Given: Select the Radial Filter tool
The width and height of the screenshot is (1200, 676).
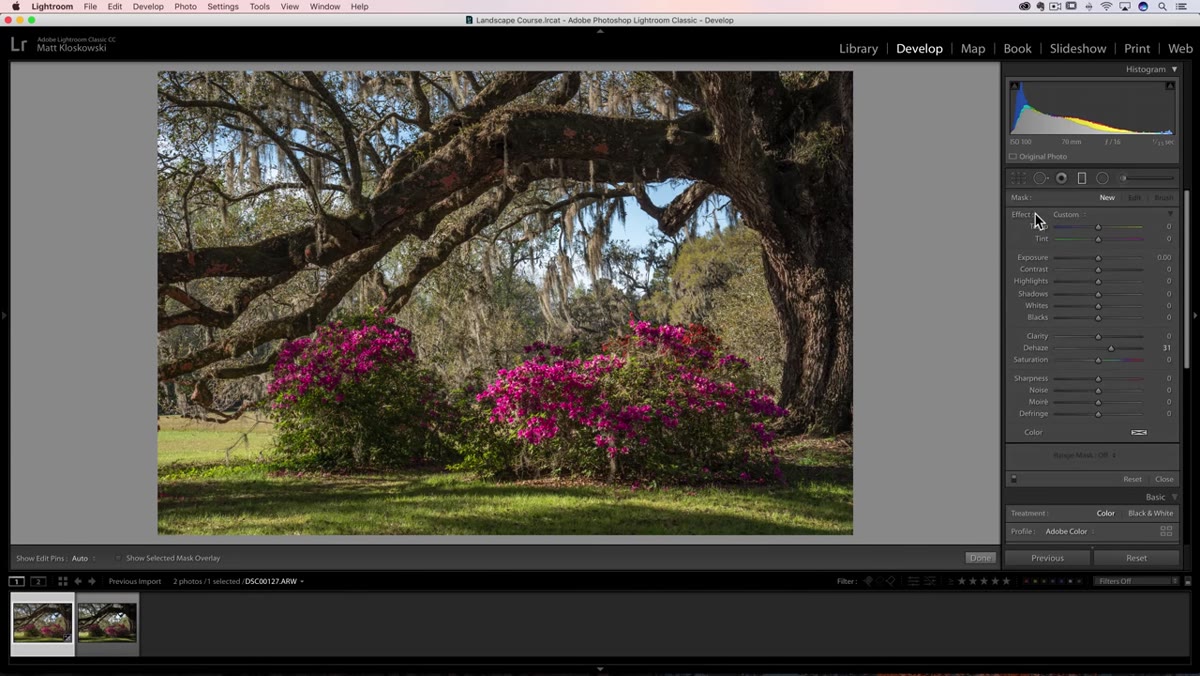Looking at the screenshot, I should [x=1102, y=178].
